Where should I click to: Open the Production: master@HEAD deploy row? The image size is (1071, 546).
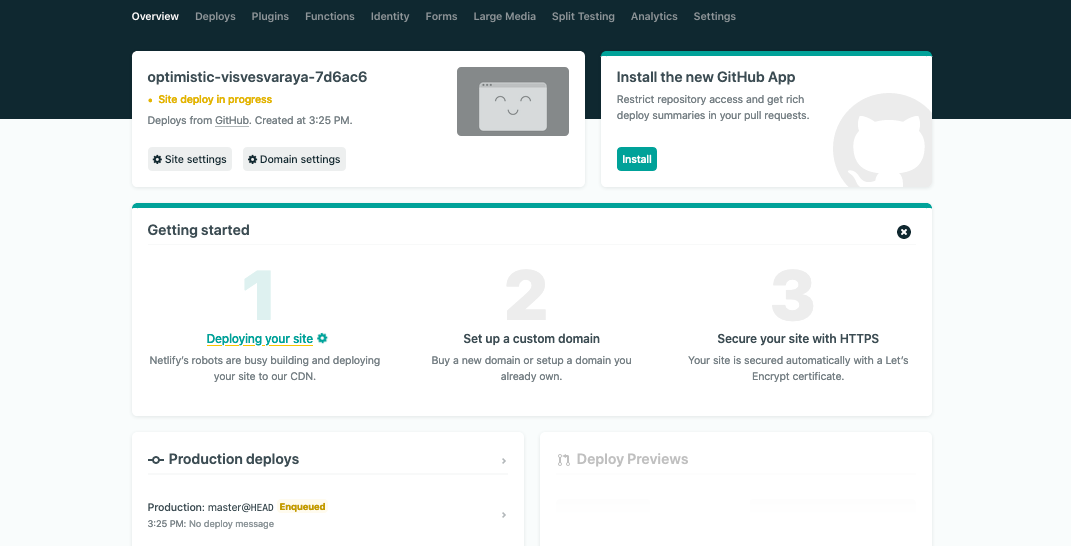point(328,515)
